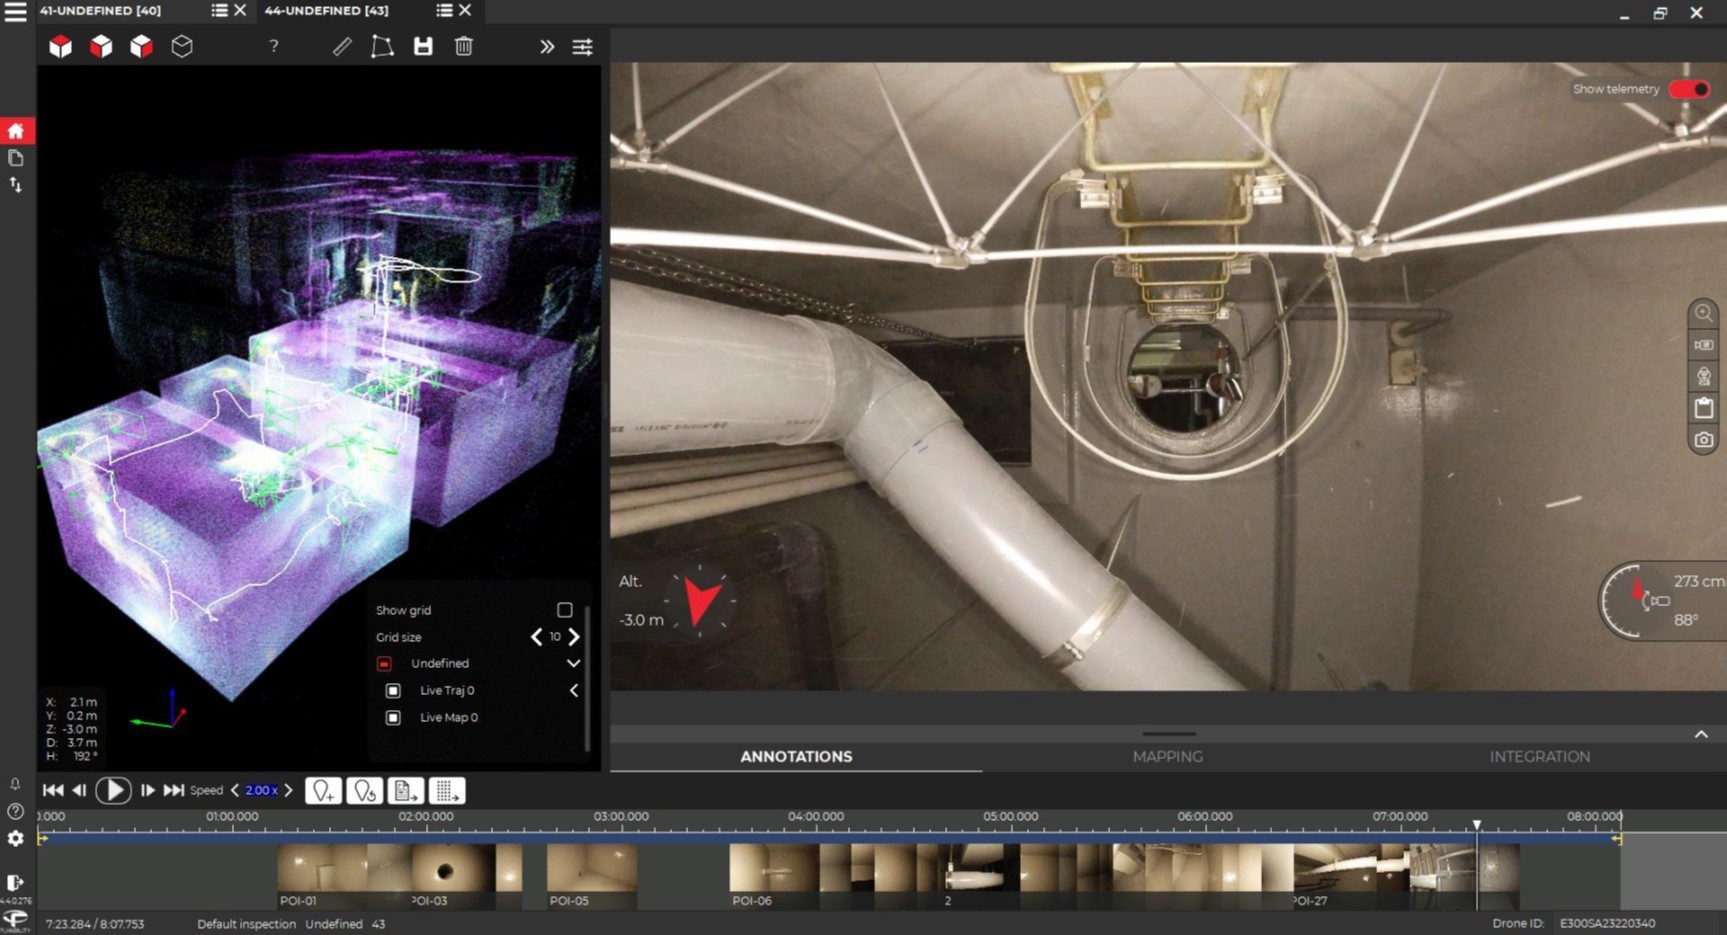Open the INTEGRATION tab
The image size is (1727, 935).
tap(1540, 757)
